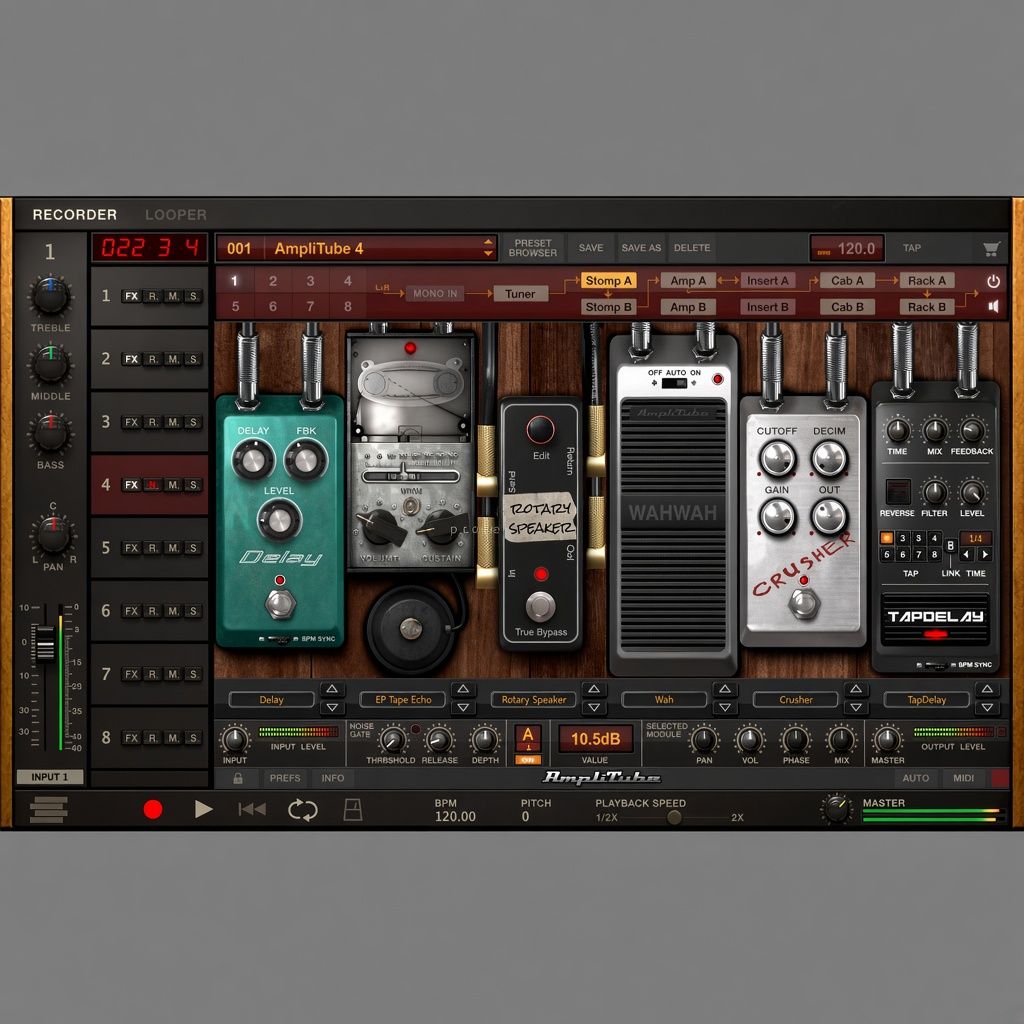Click the PAN knob on channel strip
This screenshot has width=1024, height=1024.
(x=53, y=535)
